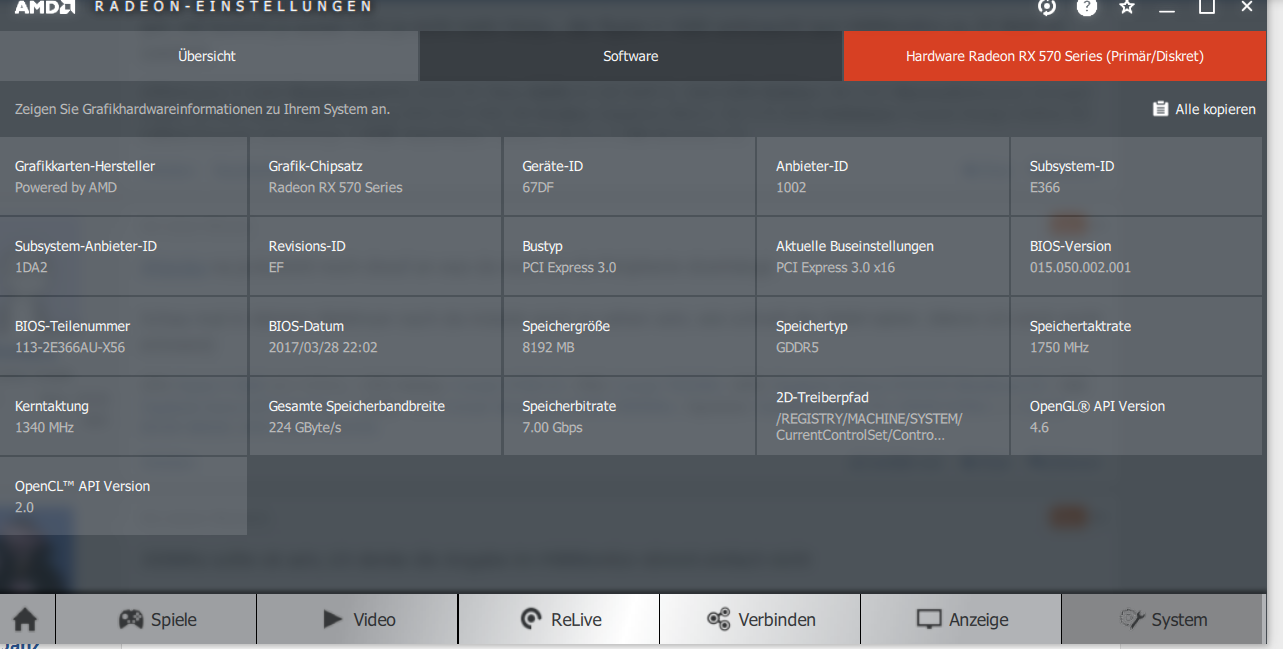This screenshot has height=649, width=1283.
Task: Select the Hardware Radeon RX 570 Series tab
Action: pyautogui.click(x=1055, y=56)
